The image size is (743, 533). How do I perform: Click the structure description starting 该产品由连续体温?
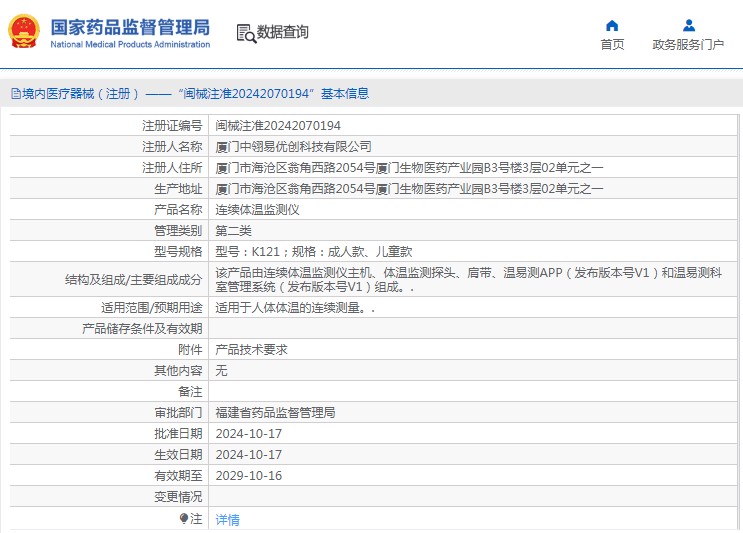pos(469,280)
